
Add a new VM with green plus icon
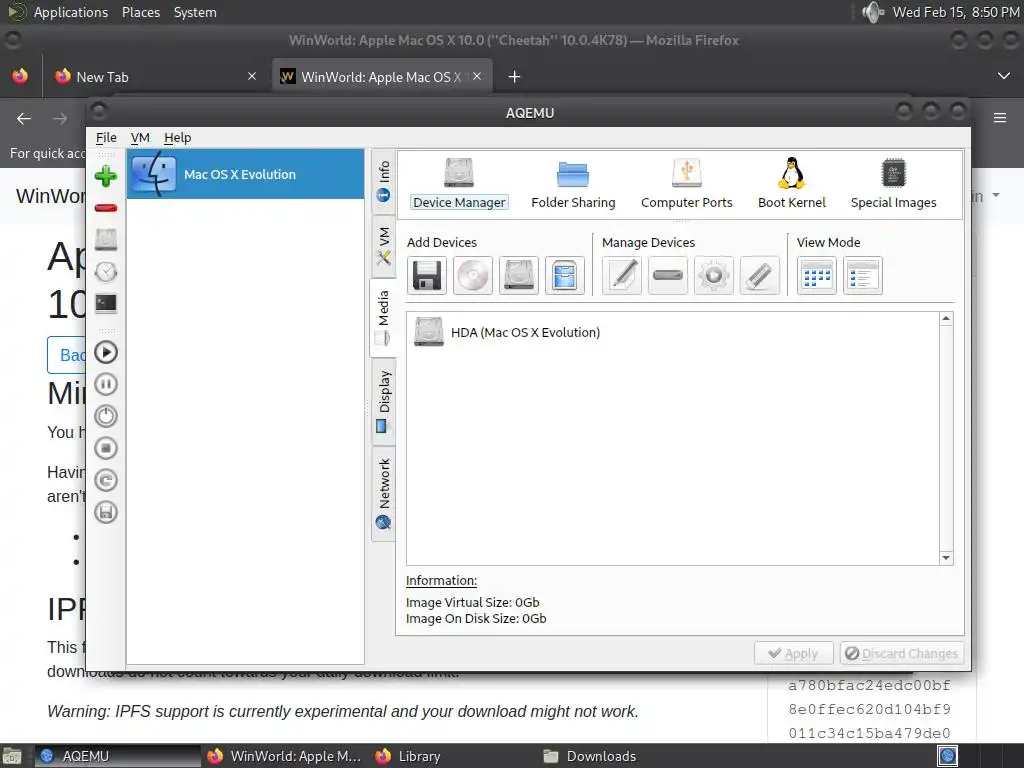[106, 176]
